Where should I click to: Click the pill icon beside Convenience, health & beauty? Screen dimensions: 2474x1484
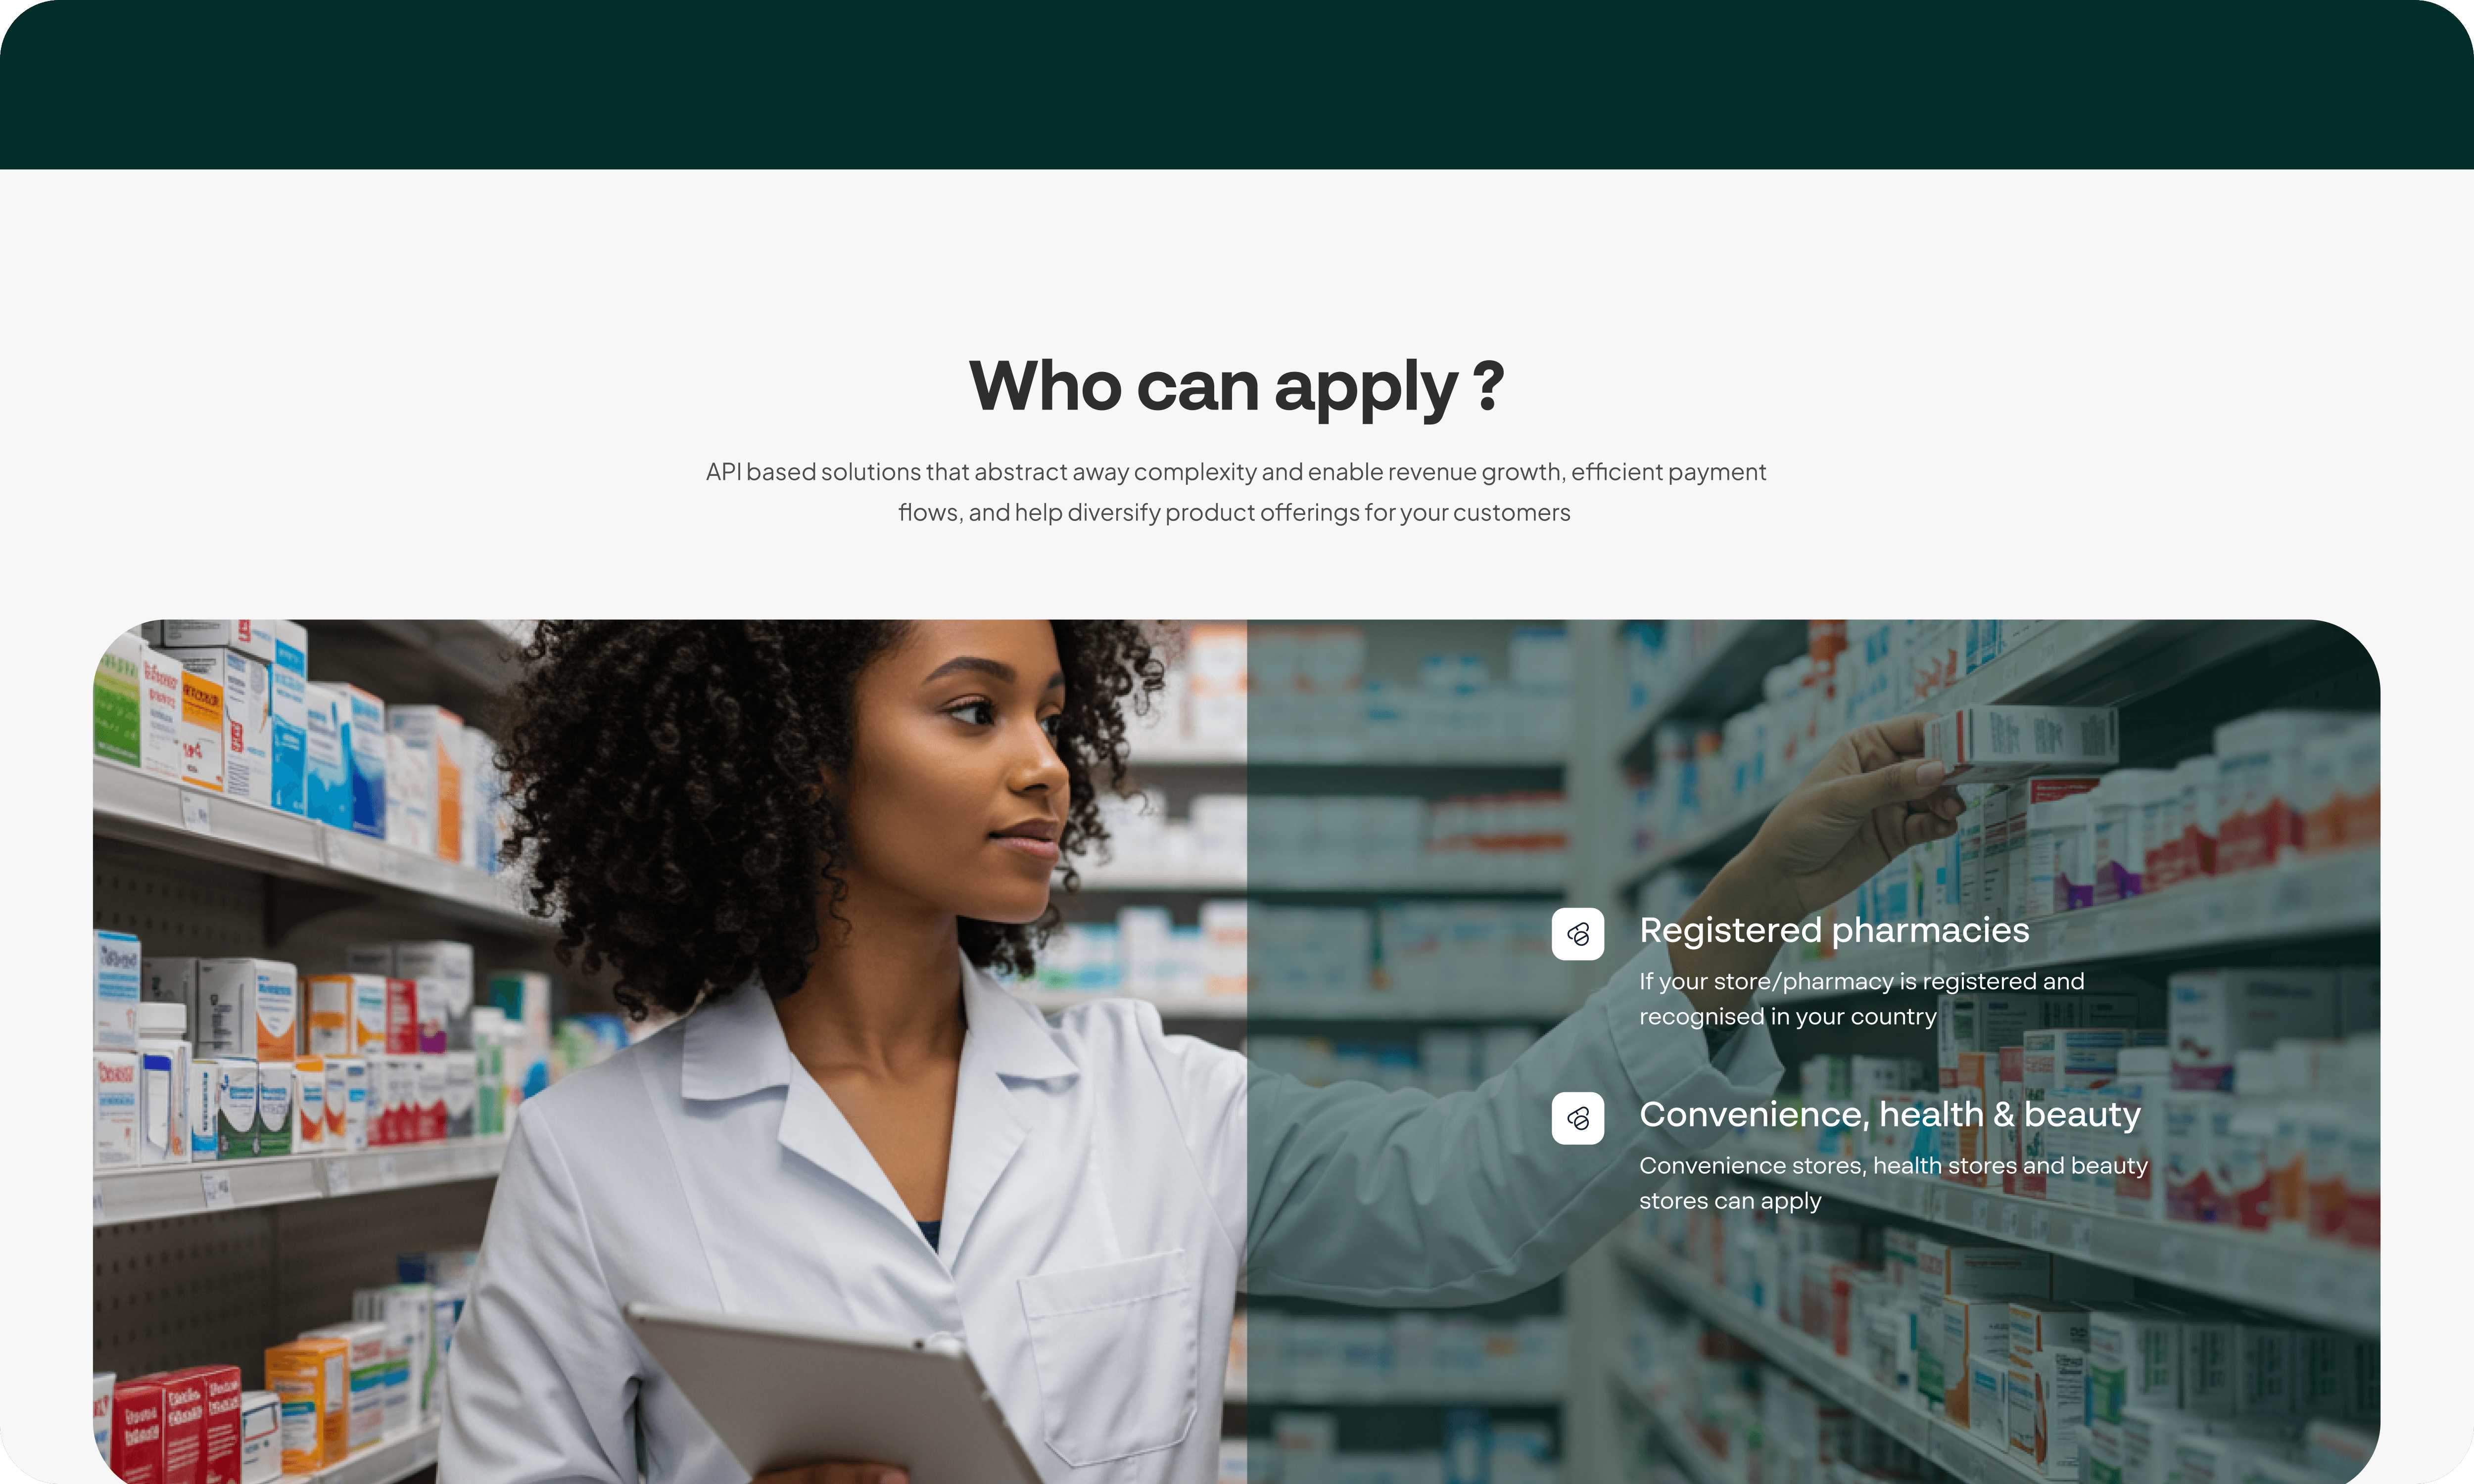tap(1577, 1118)
